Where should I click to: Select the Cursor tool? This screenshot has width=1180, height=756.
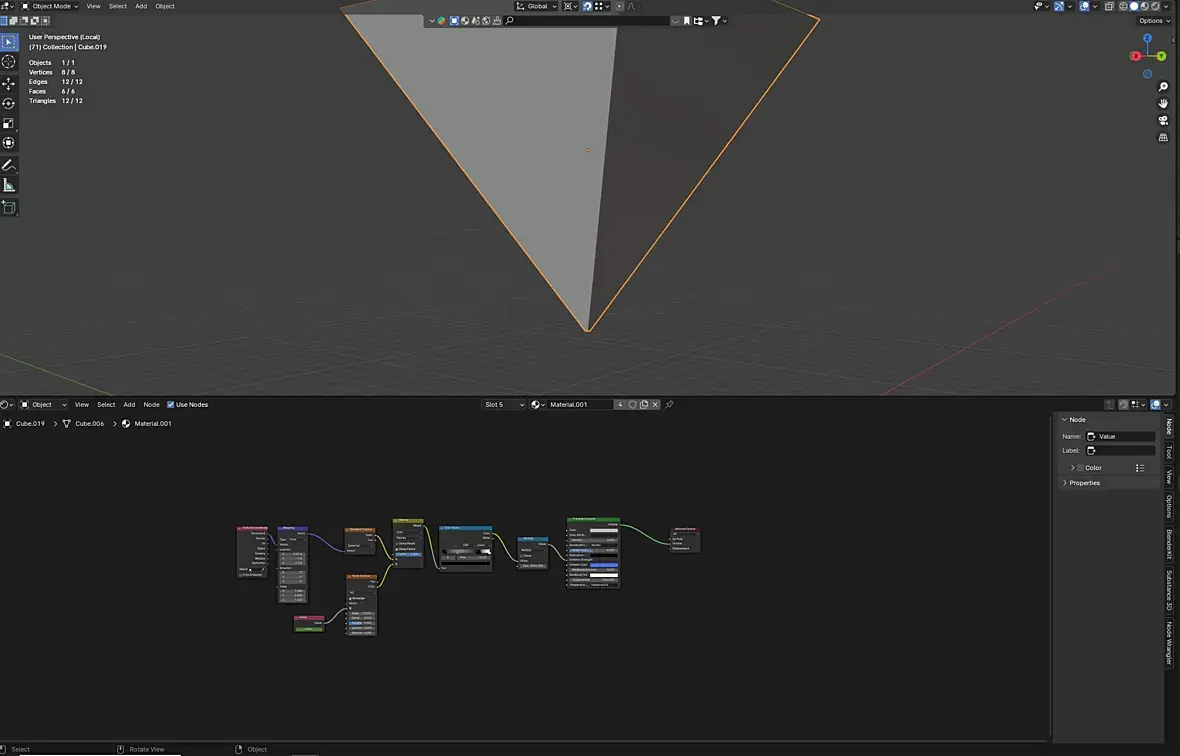(x=9, y=62)
